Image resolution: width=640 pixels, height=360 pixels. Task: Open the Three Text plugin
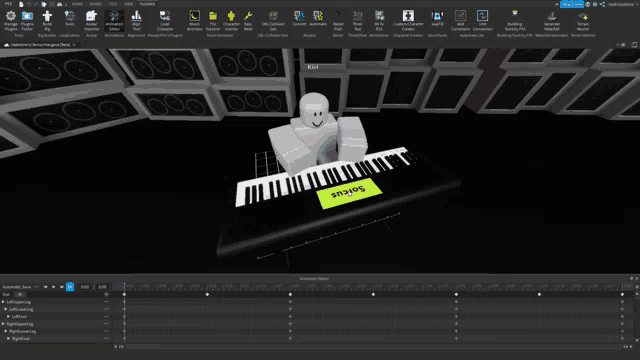click(357, 21)
